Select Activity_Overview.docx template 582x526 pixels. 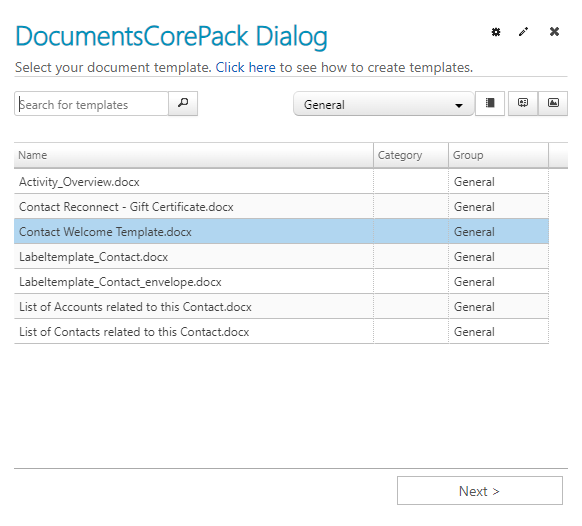(x=281, y=182)
